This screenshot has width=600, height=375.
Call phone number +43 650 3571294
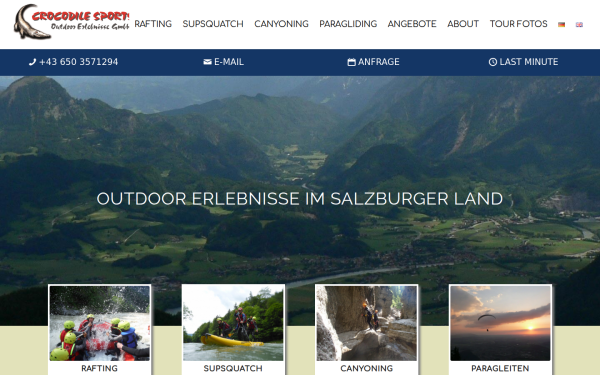pyautogui.click(x=78, y=62)
